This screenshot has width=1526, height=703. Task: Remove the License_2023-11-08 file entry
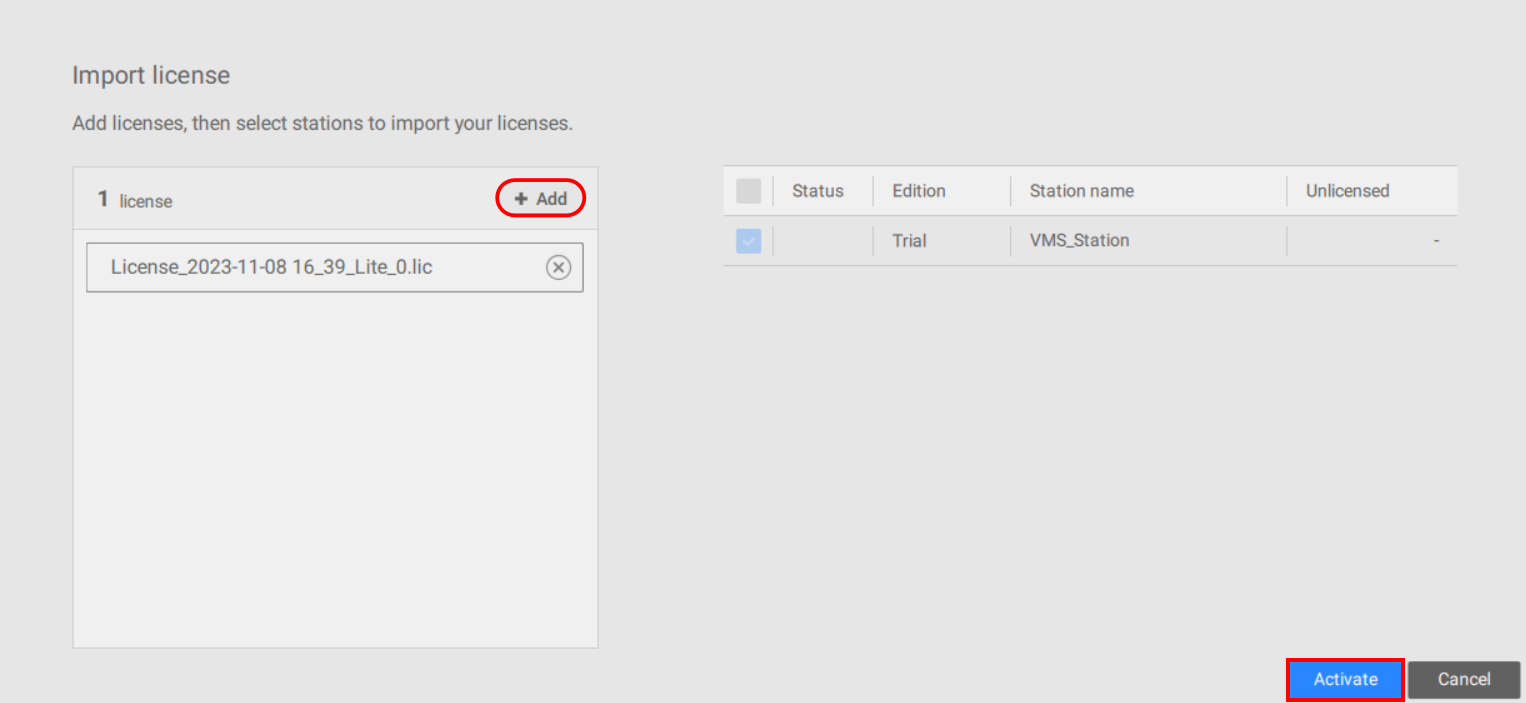point(558,267)
